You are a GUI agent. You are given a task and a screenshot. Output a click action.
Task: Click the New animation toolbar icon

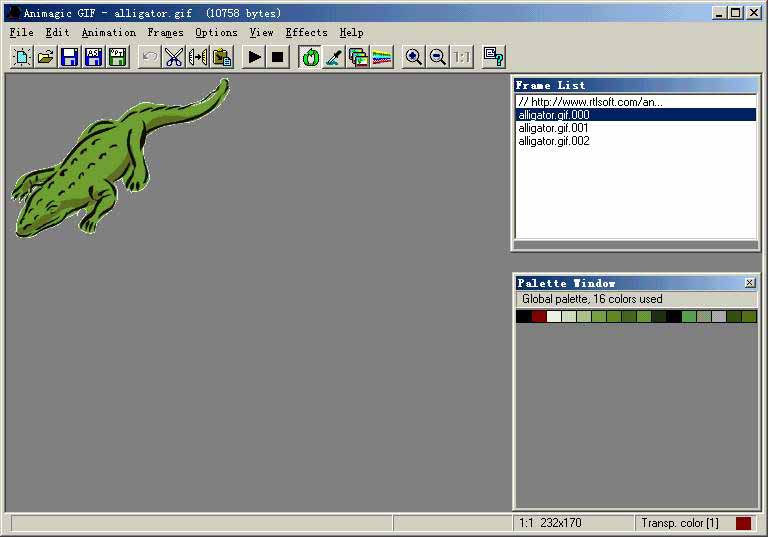click(22, 57)
